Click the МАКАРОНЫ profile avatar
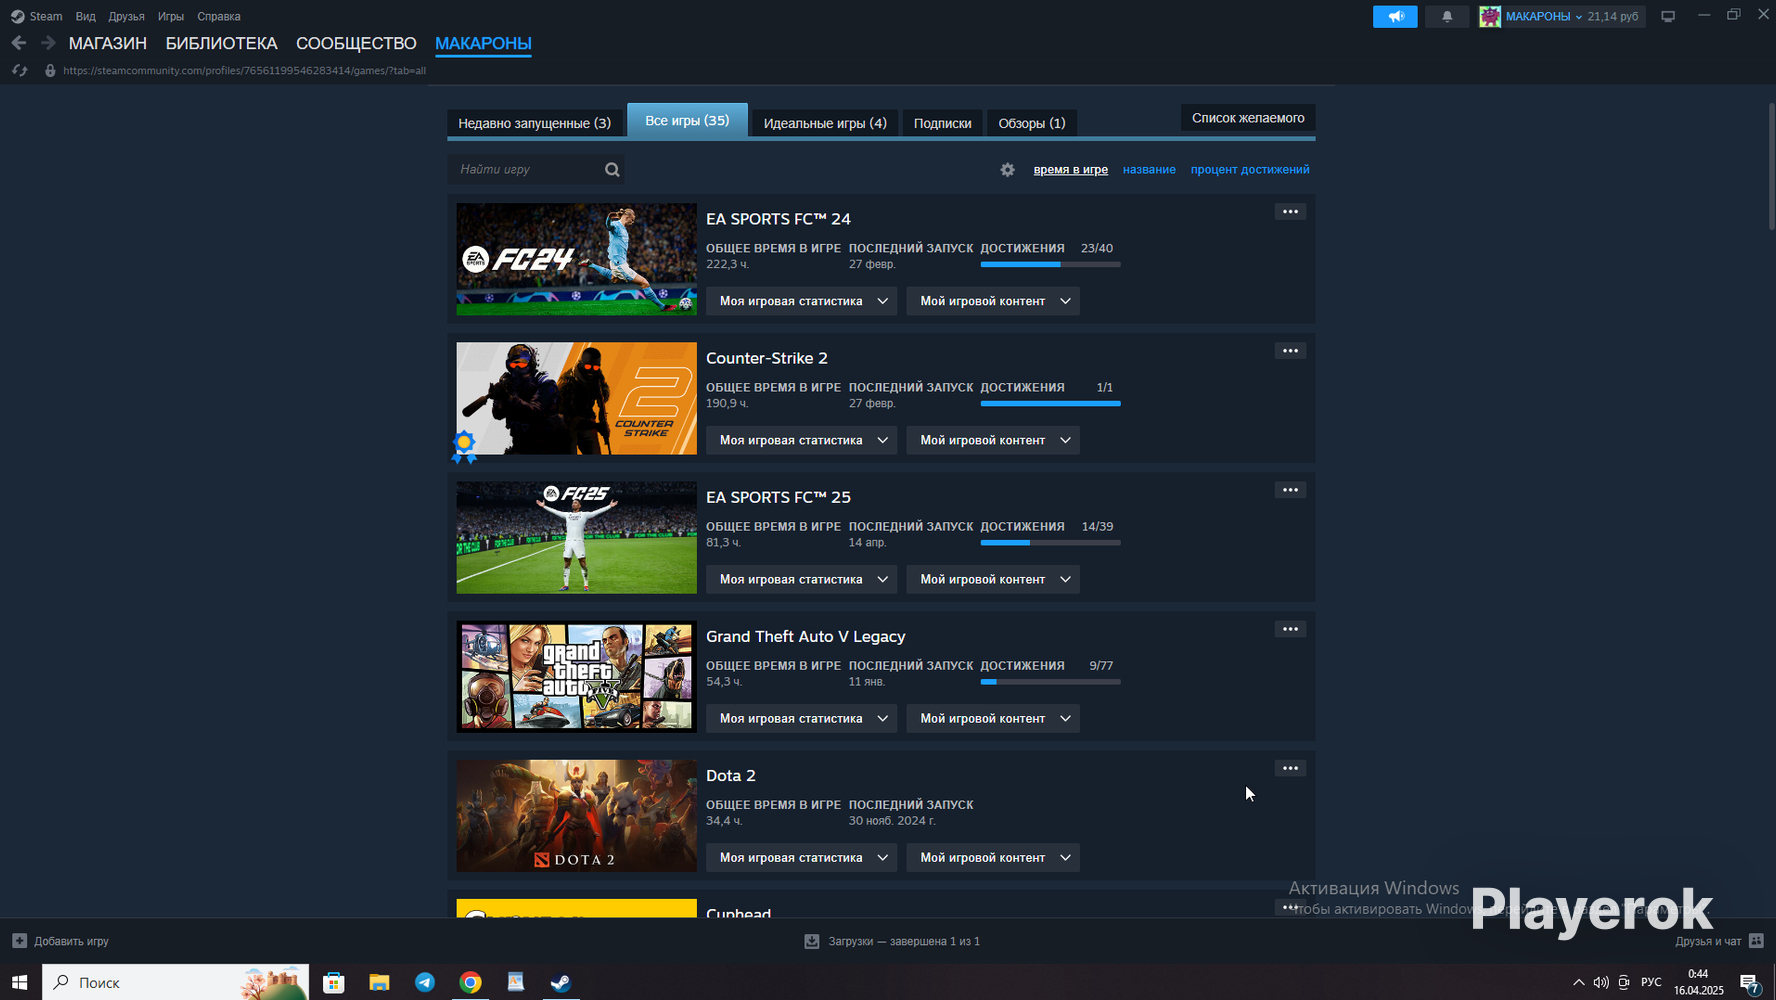Viewport: 1776px width, 1000px height. pos(1490,16)
